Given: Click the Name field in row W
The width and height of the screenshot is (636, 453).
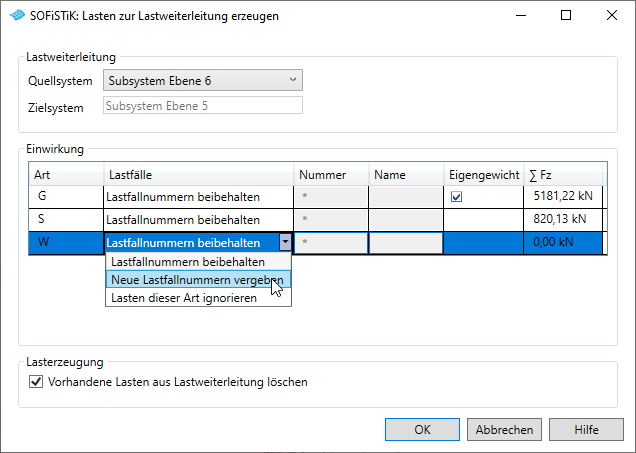Looking at the screenshot, I should pyautogui.click(x=406, y=242).
